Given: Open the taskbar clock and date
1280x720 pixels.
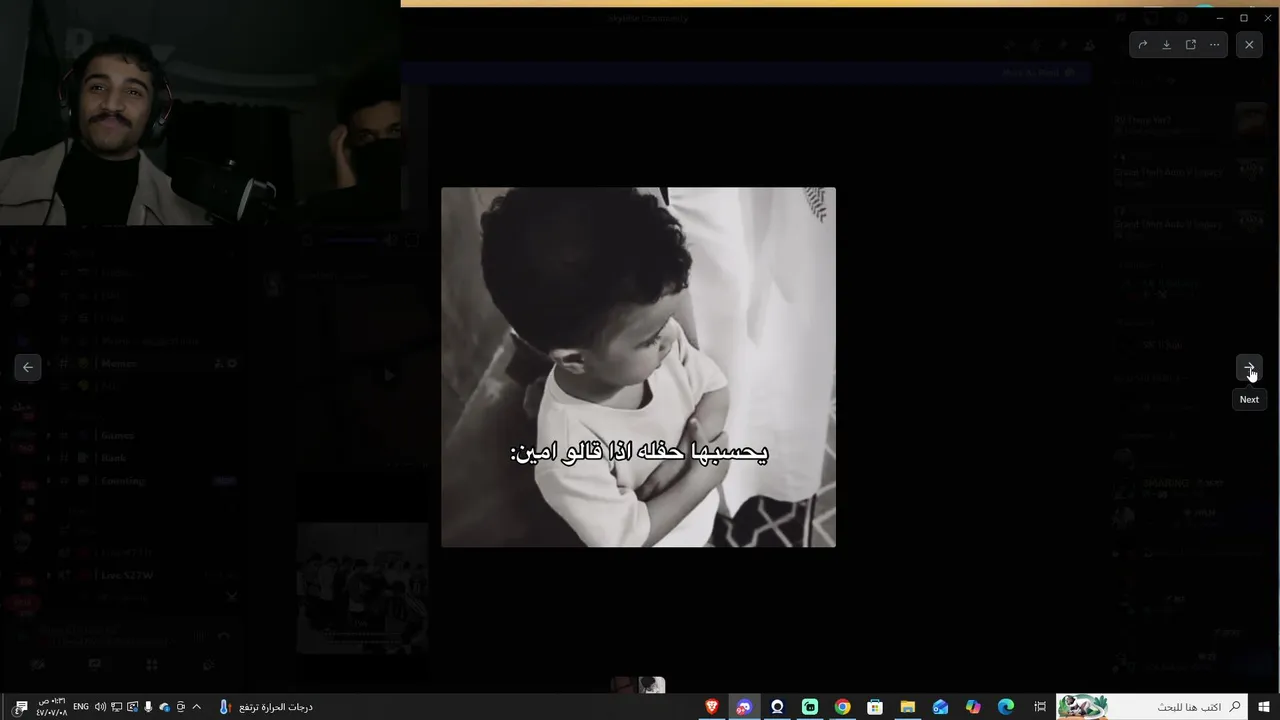Looking at the screenshot, I should (x=52, y=707).
